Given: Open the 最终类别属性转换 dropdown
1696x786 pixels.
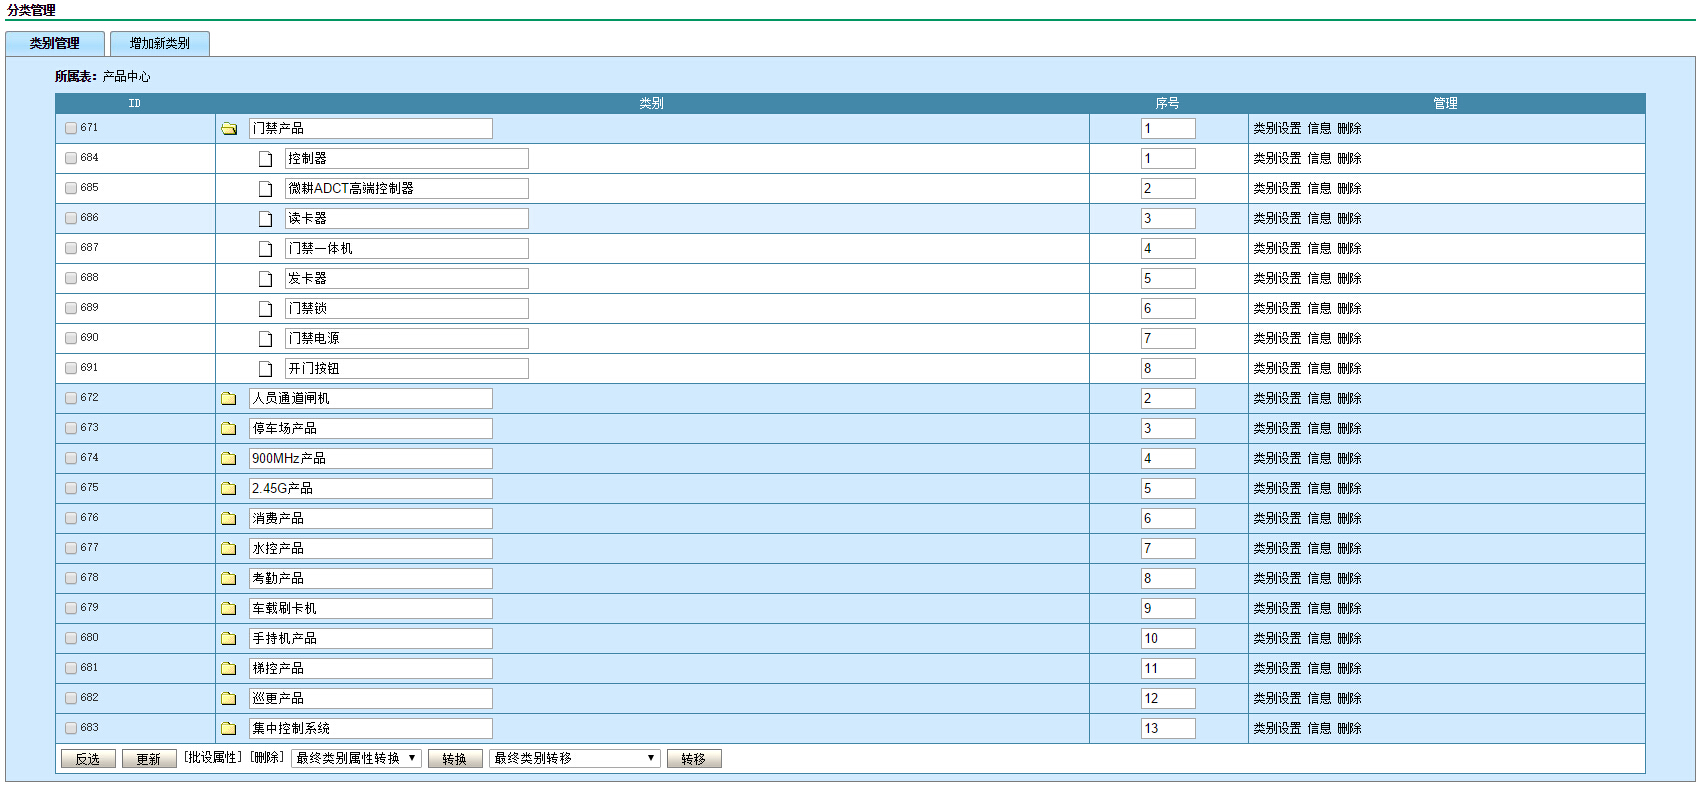Looking at the screenshot, I should coord(356,759).
